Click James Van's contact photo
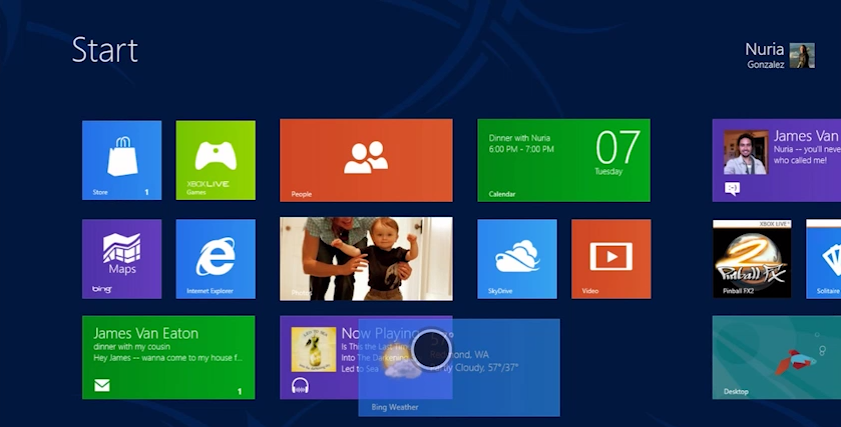The width and height of the screenshot is (841, 427). (746, 152)
